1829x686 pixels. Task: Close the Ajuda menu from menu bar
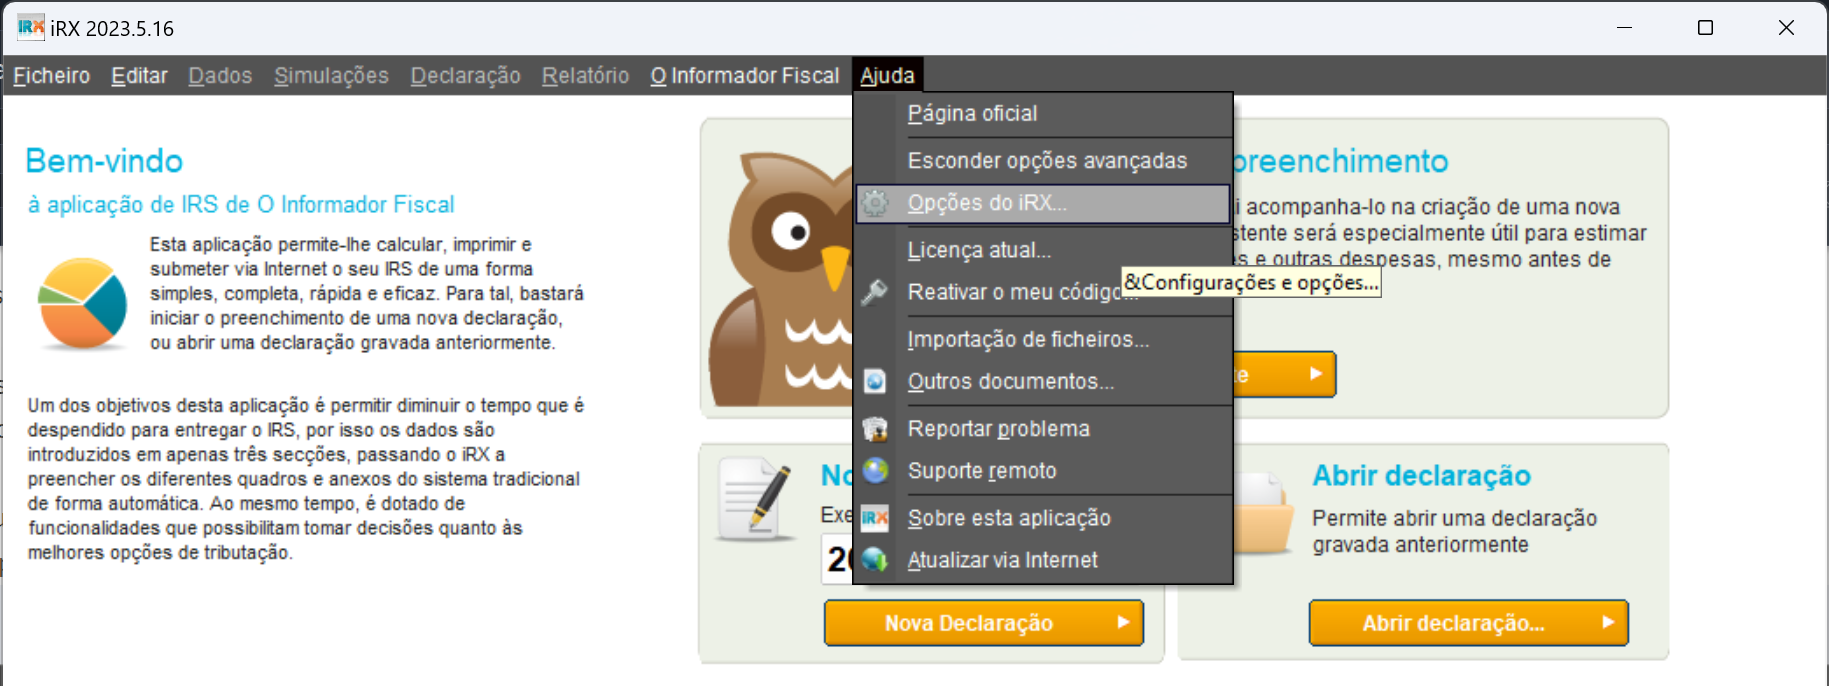[887, 76]
